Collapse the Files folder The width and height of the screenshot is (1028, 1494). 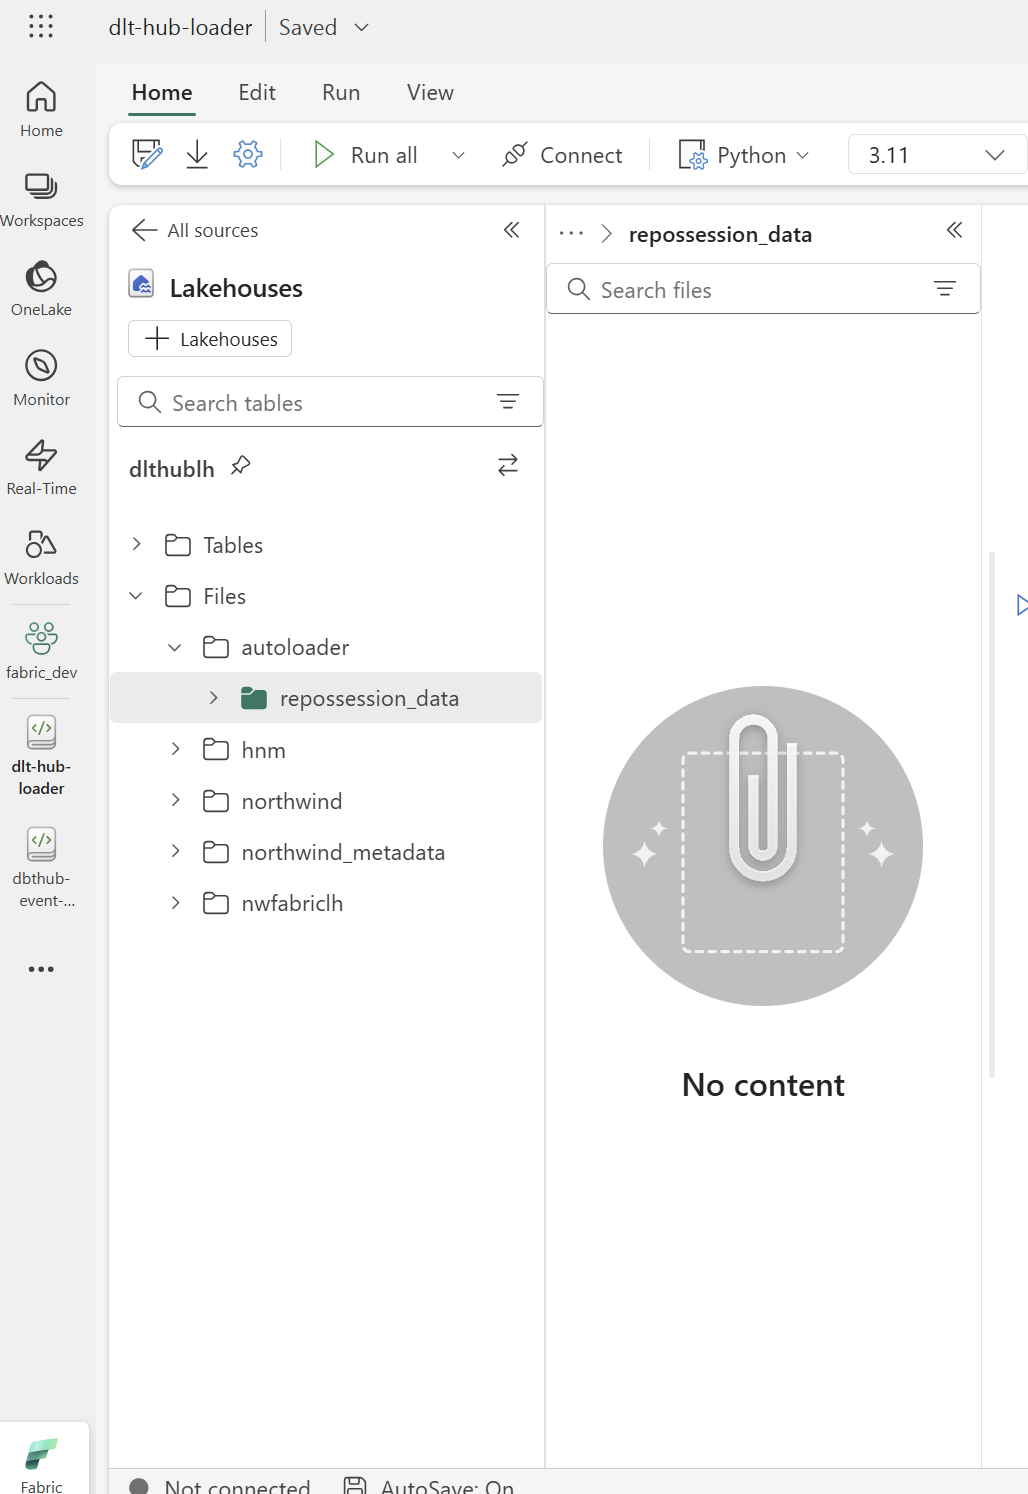[136, 595]
